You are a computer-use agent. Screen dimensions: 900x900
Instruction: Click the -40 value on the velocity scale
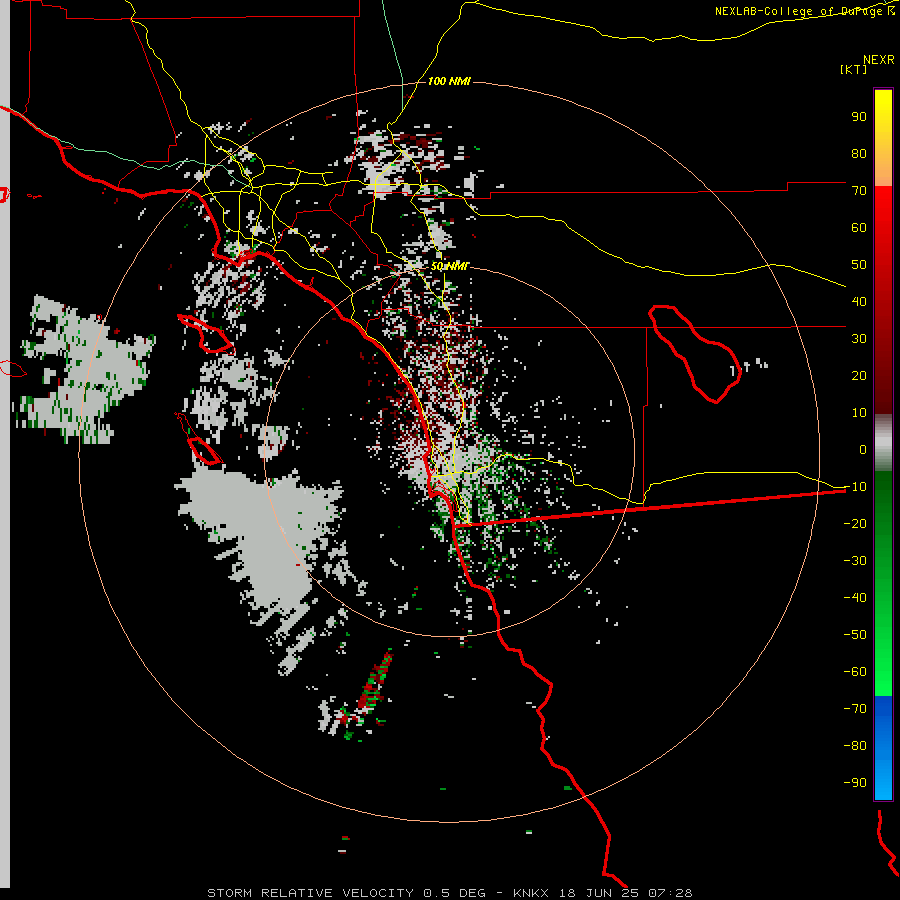(x=855, y=598)
